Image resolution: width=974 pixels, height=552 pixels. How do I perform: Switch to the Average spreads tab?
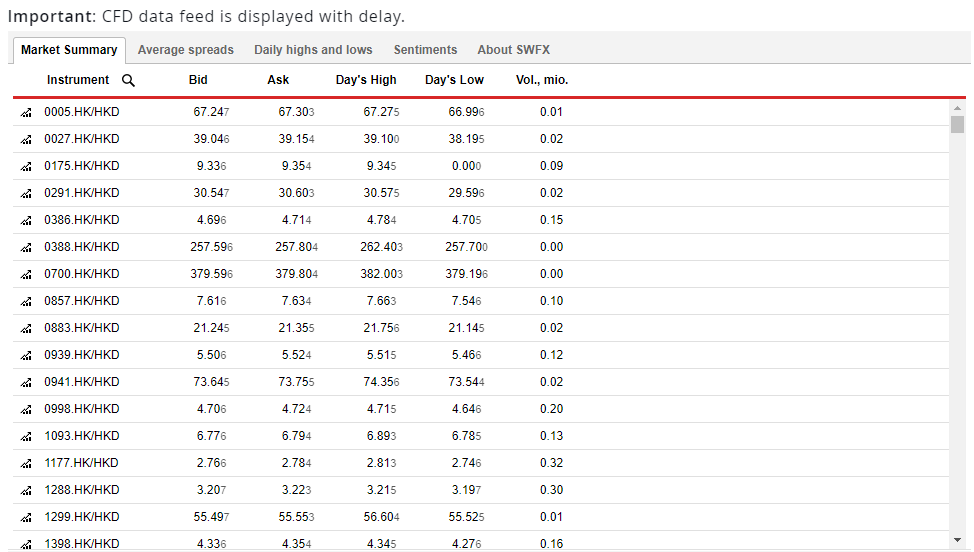pos(186,50)
